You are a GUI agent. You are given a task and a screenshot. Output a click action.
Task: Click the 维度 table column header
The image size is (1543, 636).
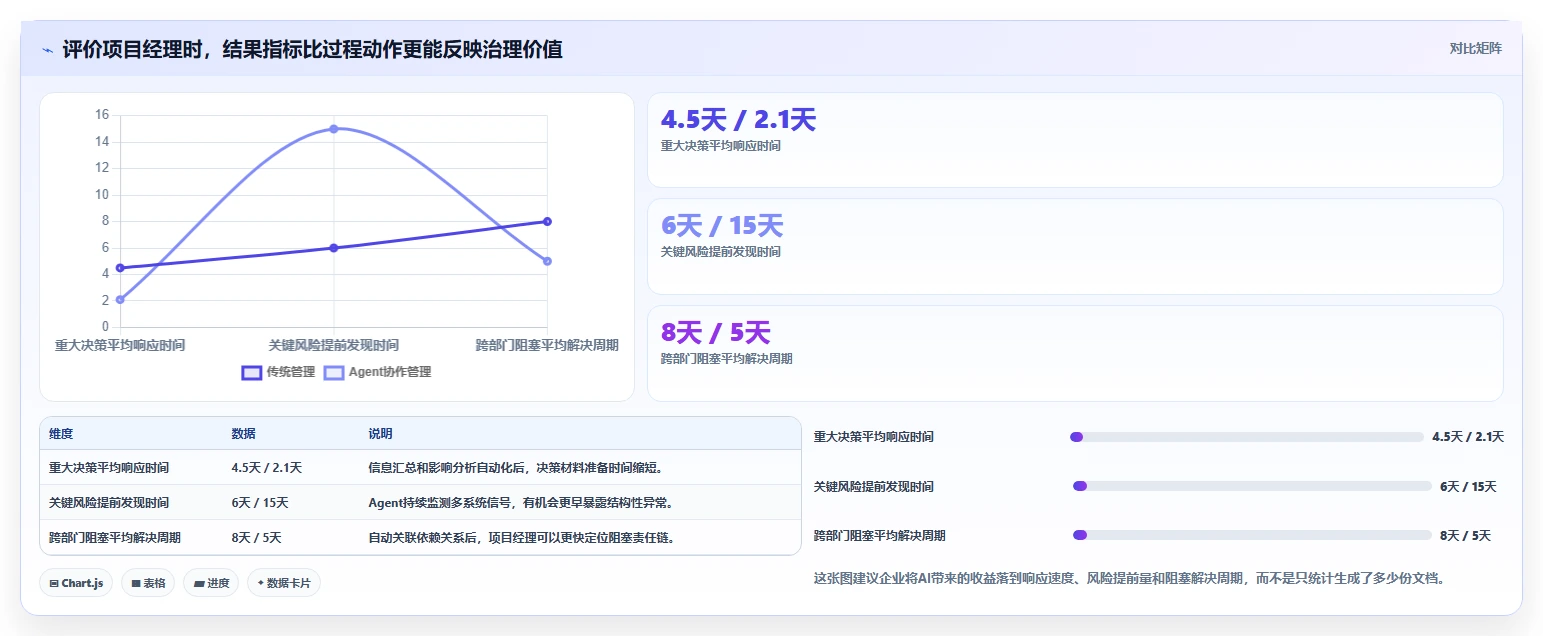pyautogui.click(x=61, y=434)
